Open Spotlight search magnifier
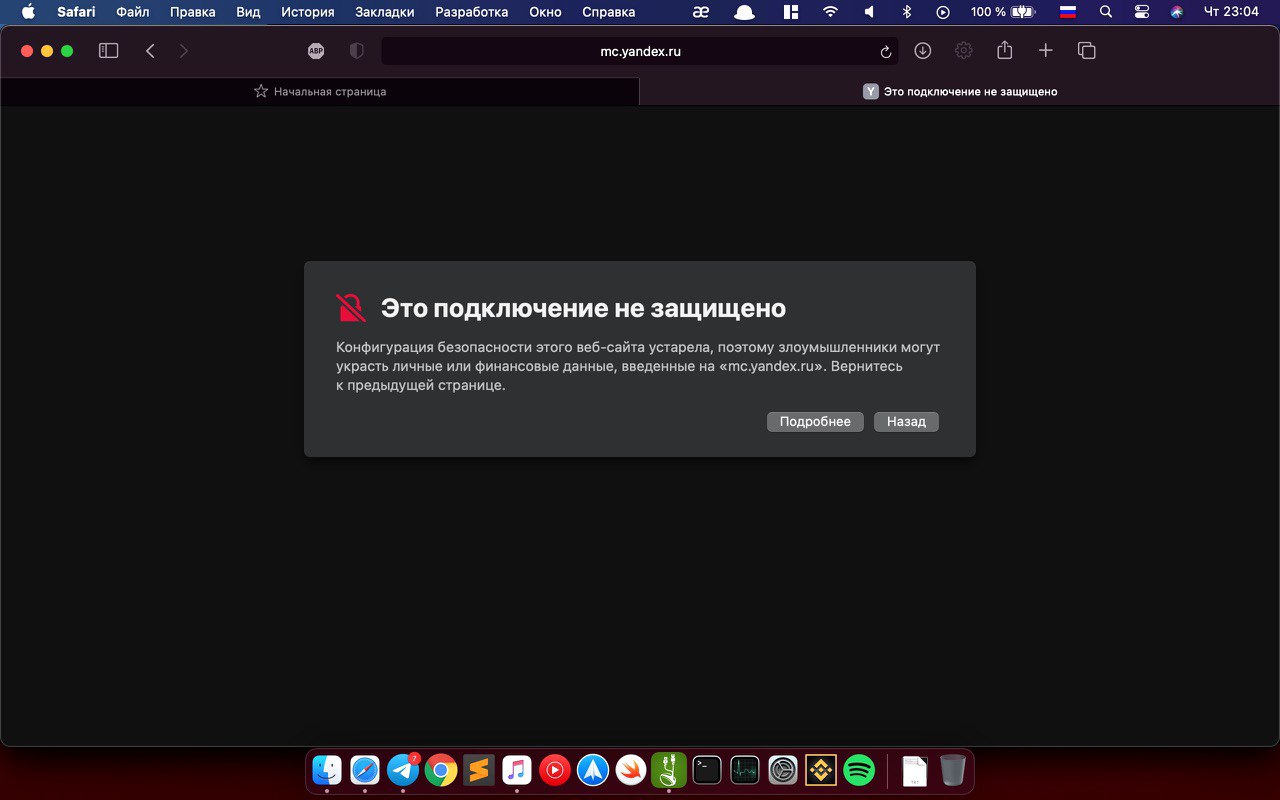The height and width of the screenshot is (800, 1280). coord(1105,12)
